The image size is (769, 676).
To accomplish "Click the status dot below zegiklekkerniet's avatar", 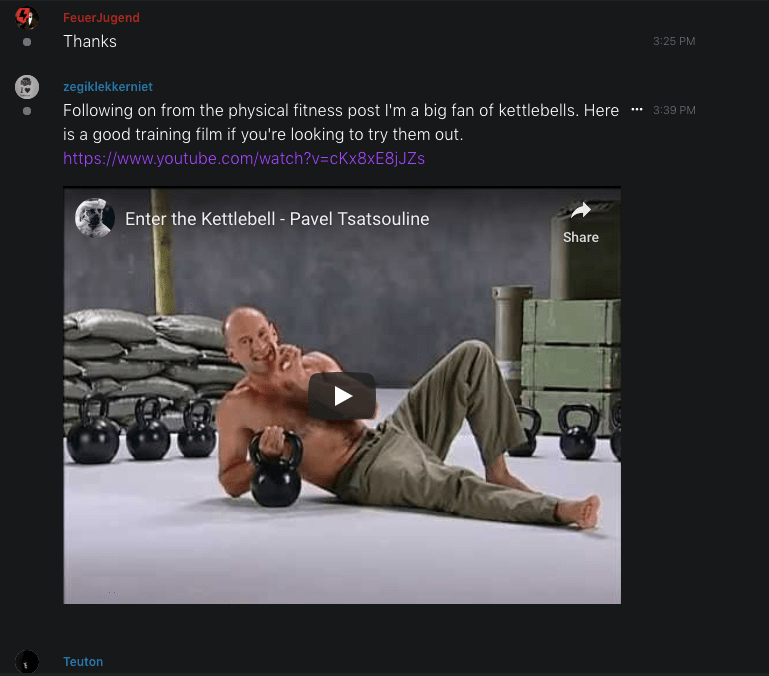I will coord(27,111).
